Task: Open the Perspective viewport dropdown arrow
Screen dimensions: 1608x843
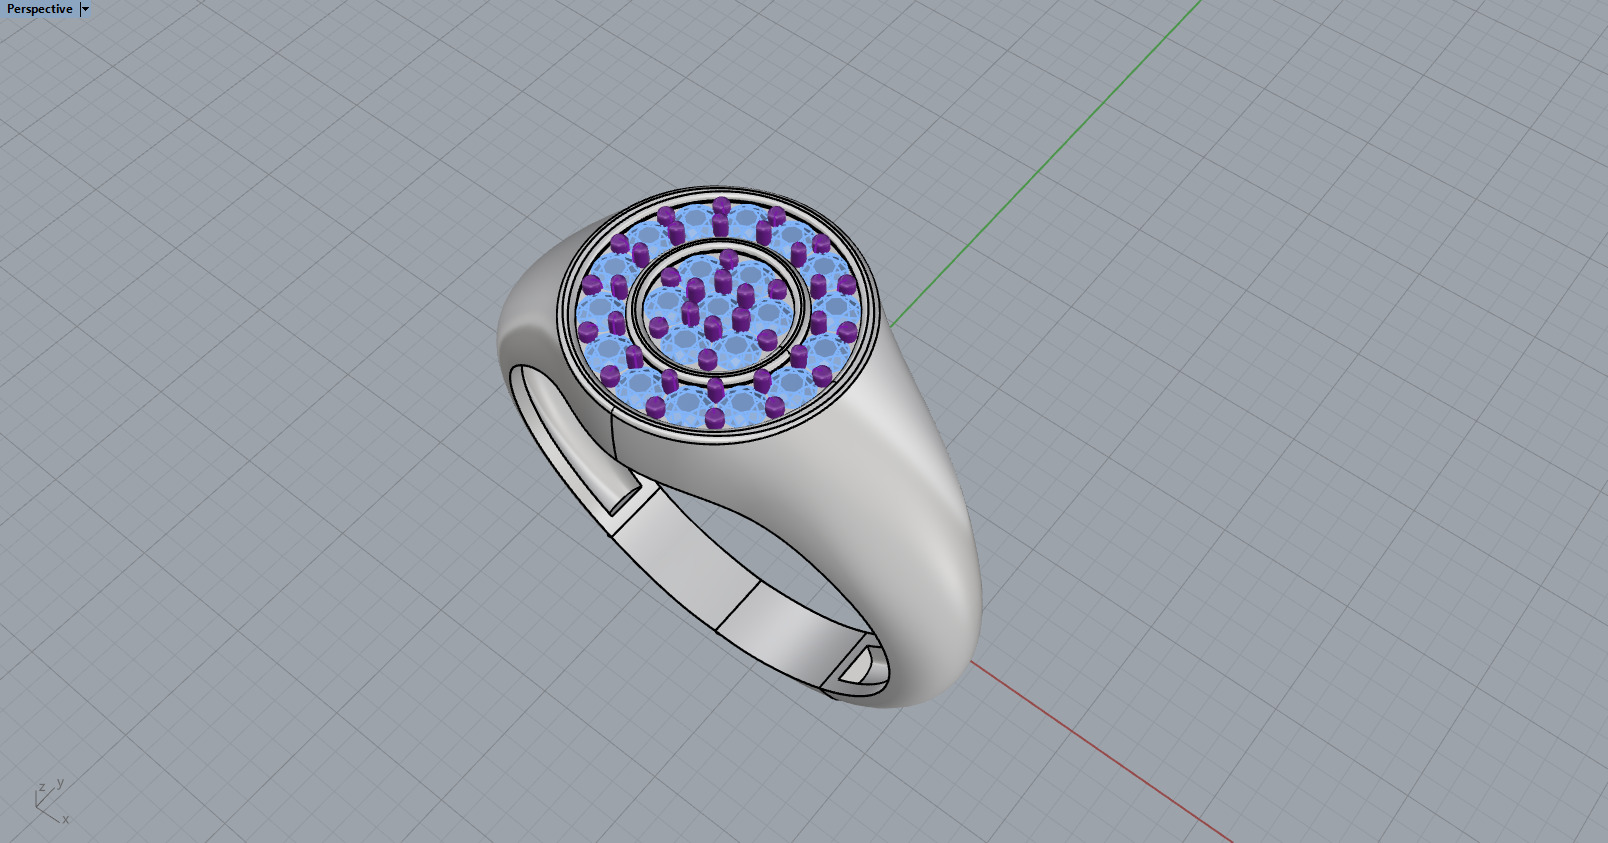Action: [85, 9]
